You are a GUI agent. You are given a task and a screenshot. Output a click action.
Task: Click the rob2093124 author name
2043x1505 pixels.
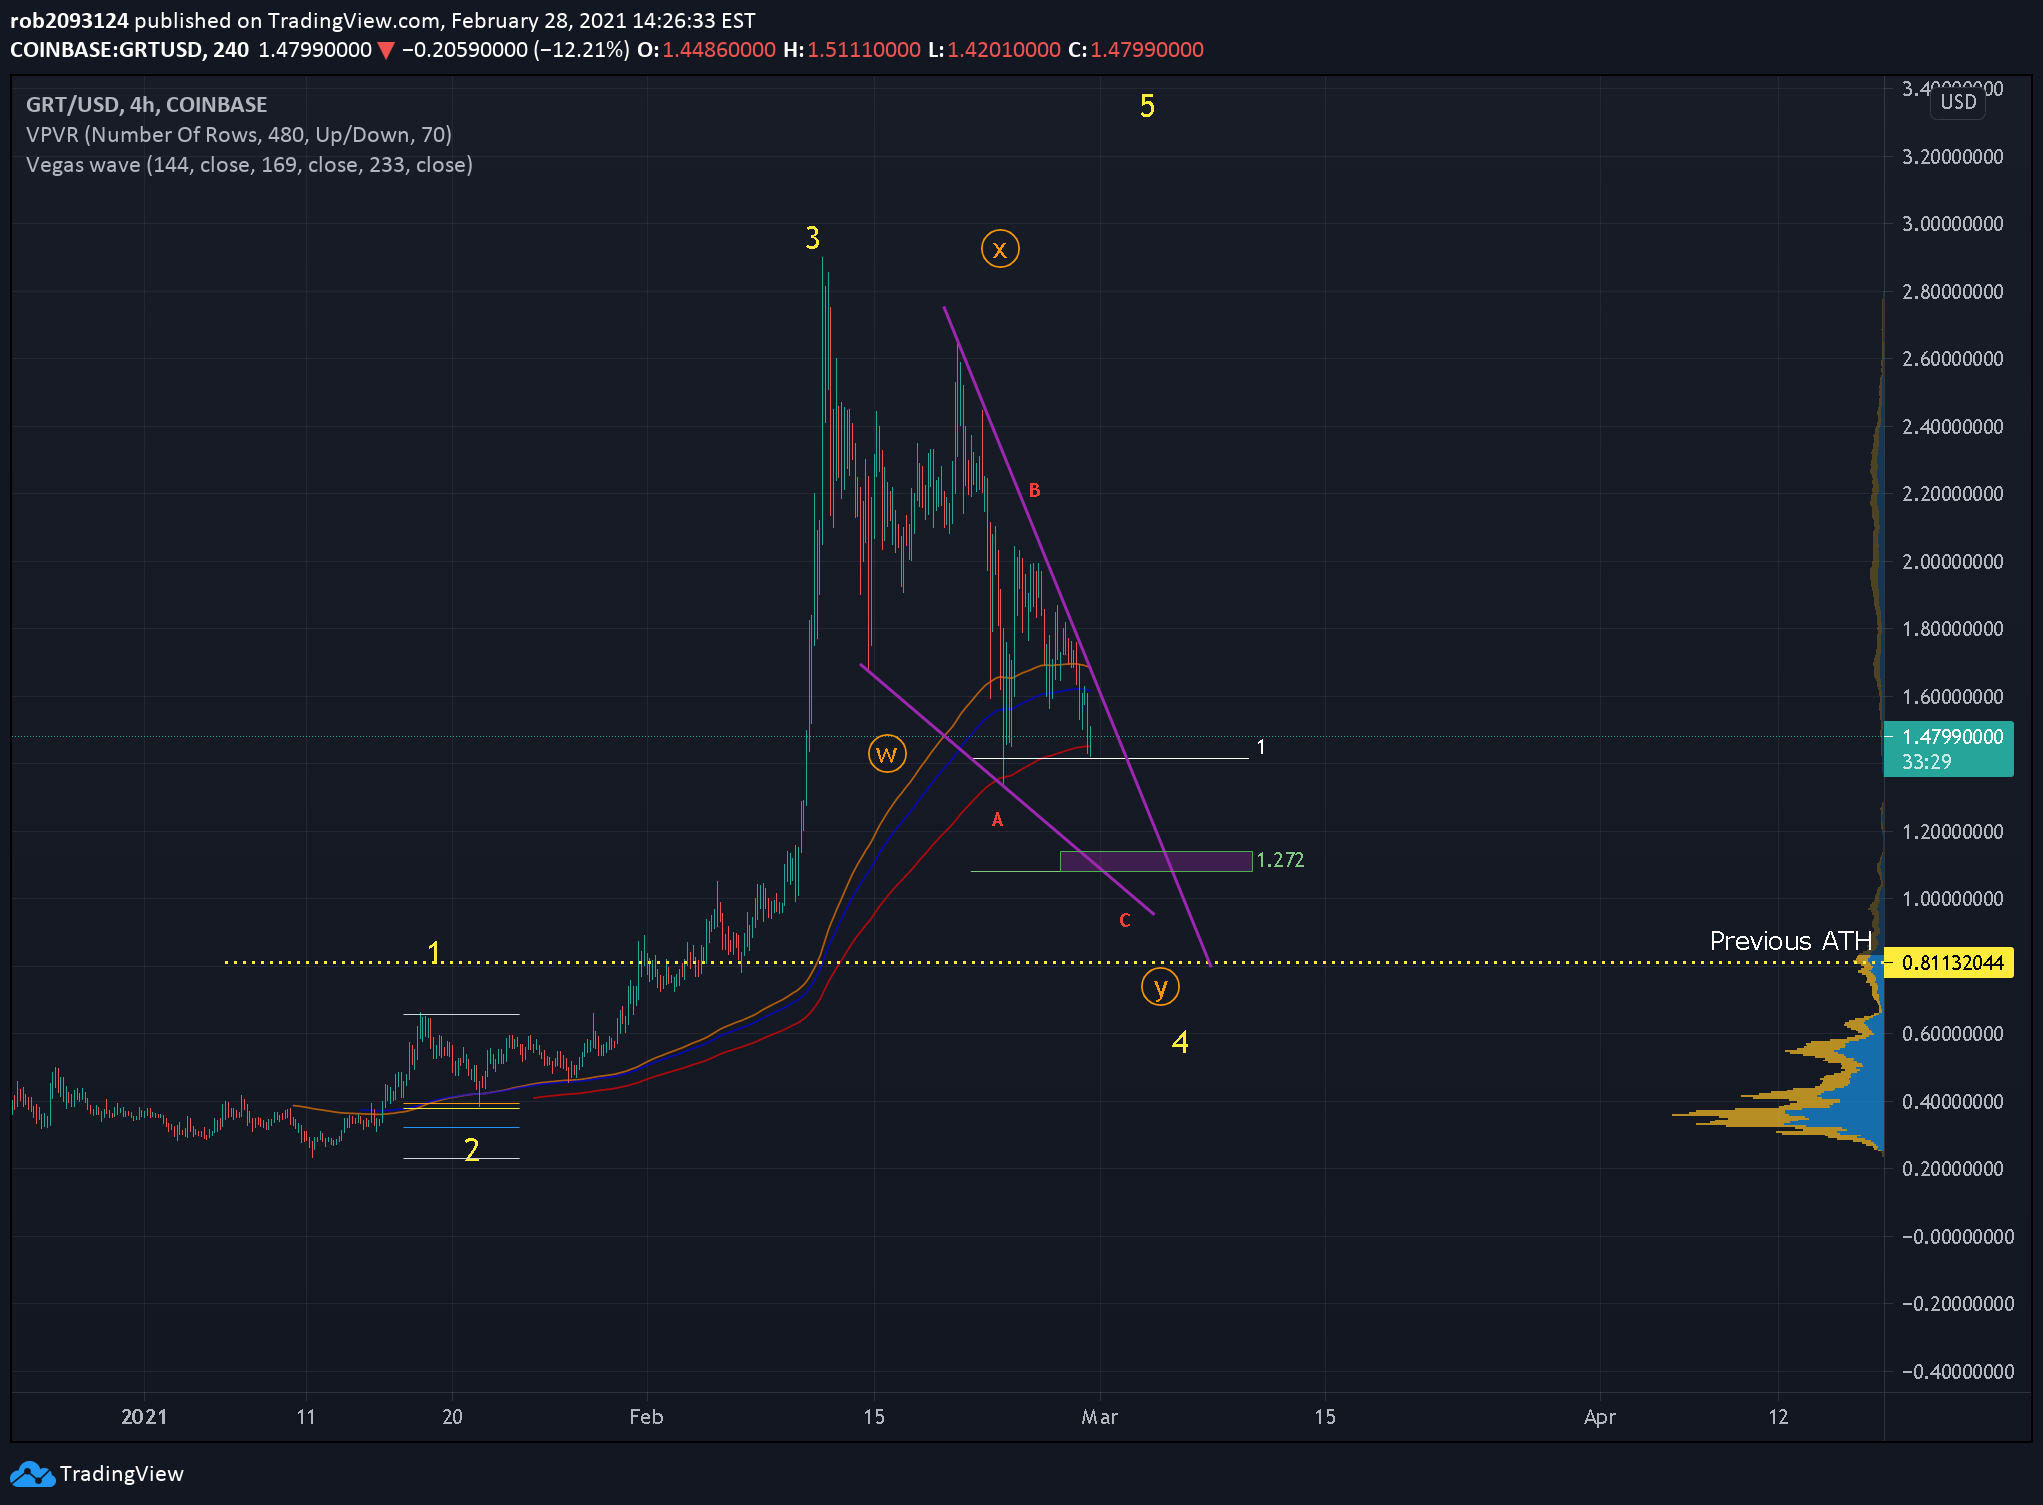click(x=69, y=20)
